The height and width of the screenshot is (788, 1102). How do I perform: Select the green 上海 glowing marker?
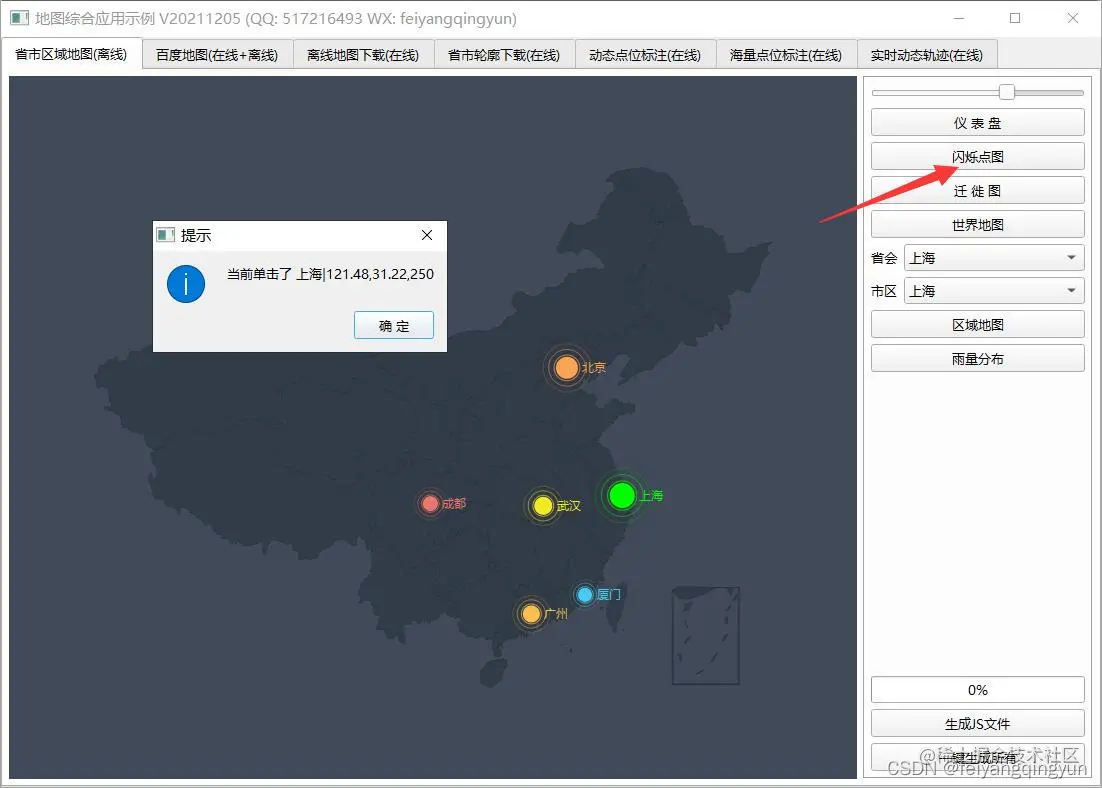click(x=623, y=495)
